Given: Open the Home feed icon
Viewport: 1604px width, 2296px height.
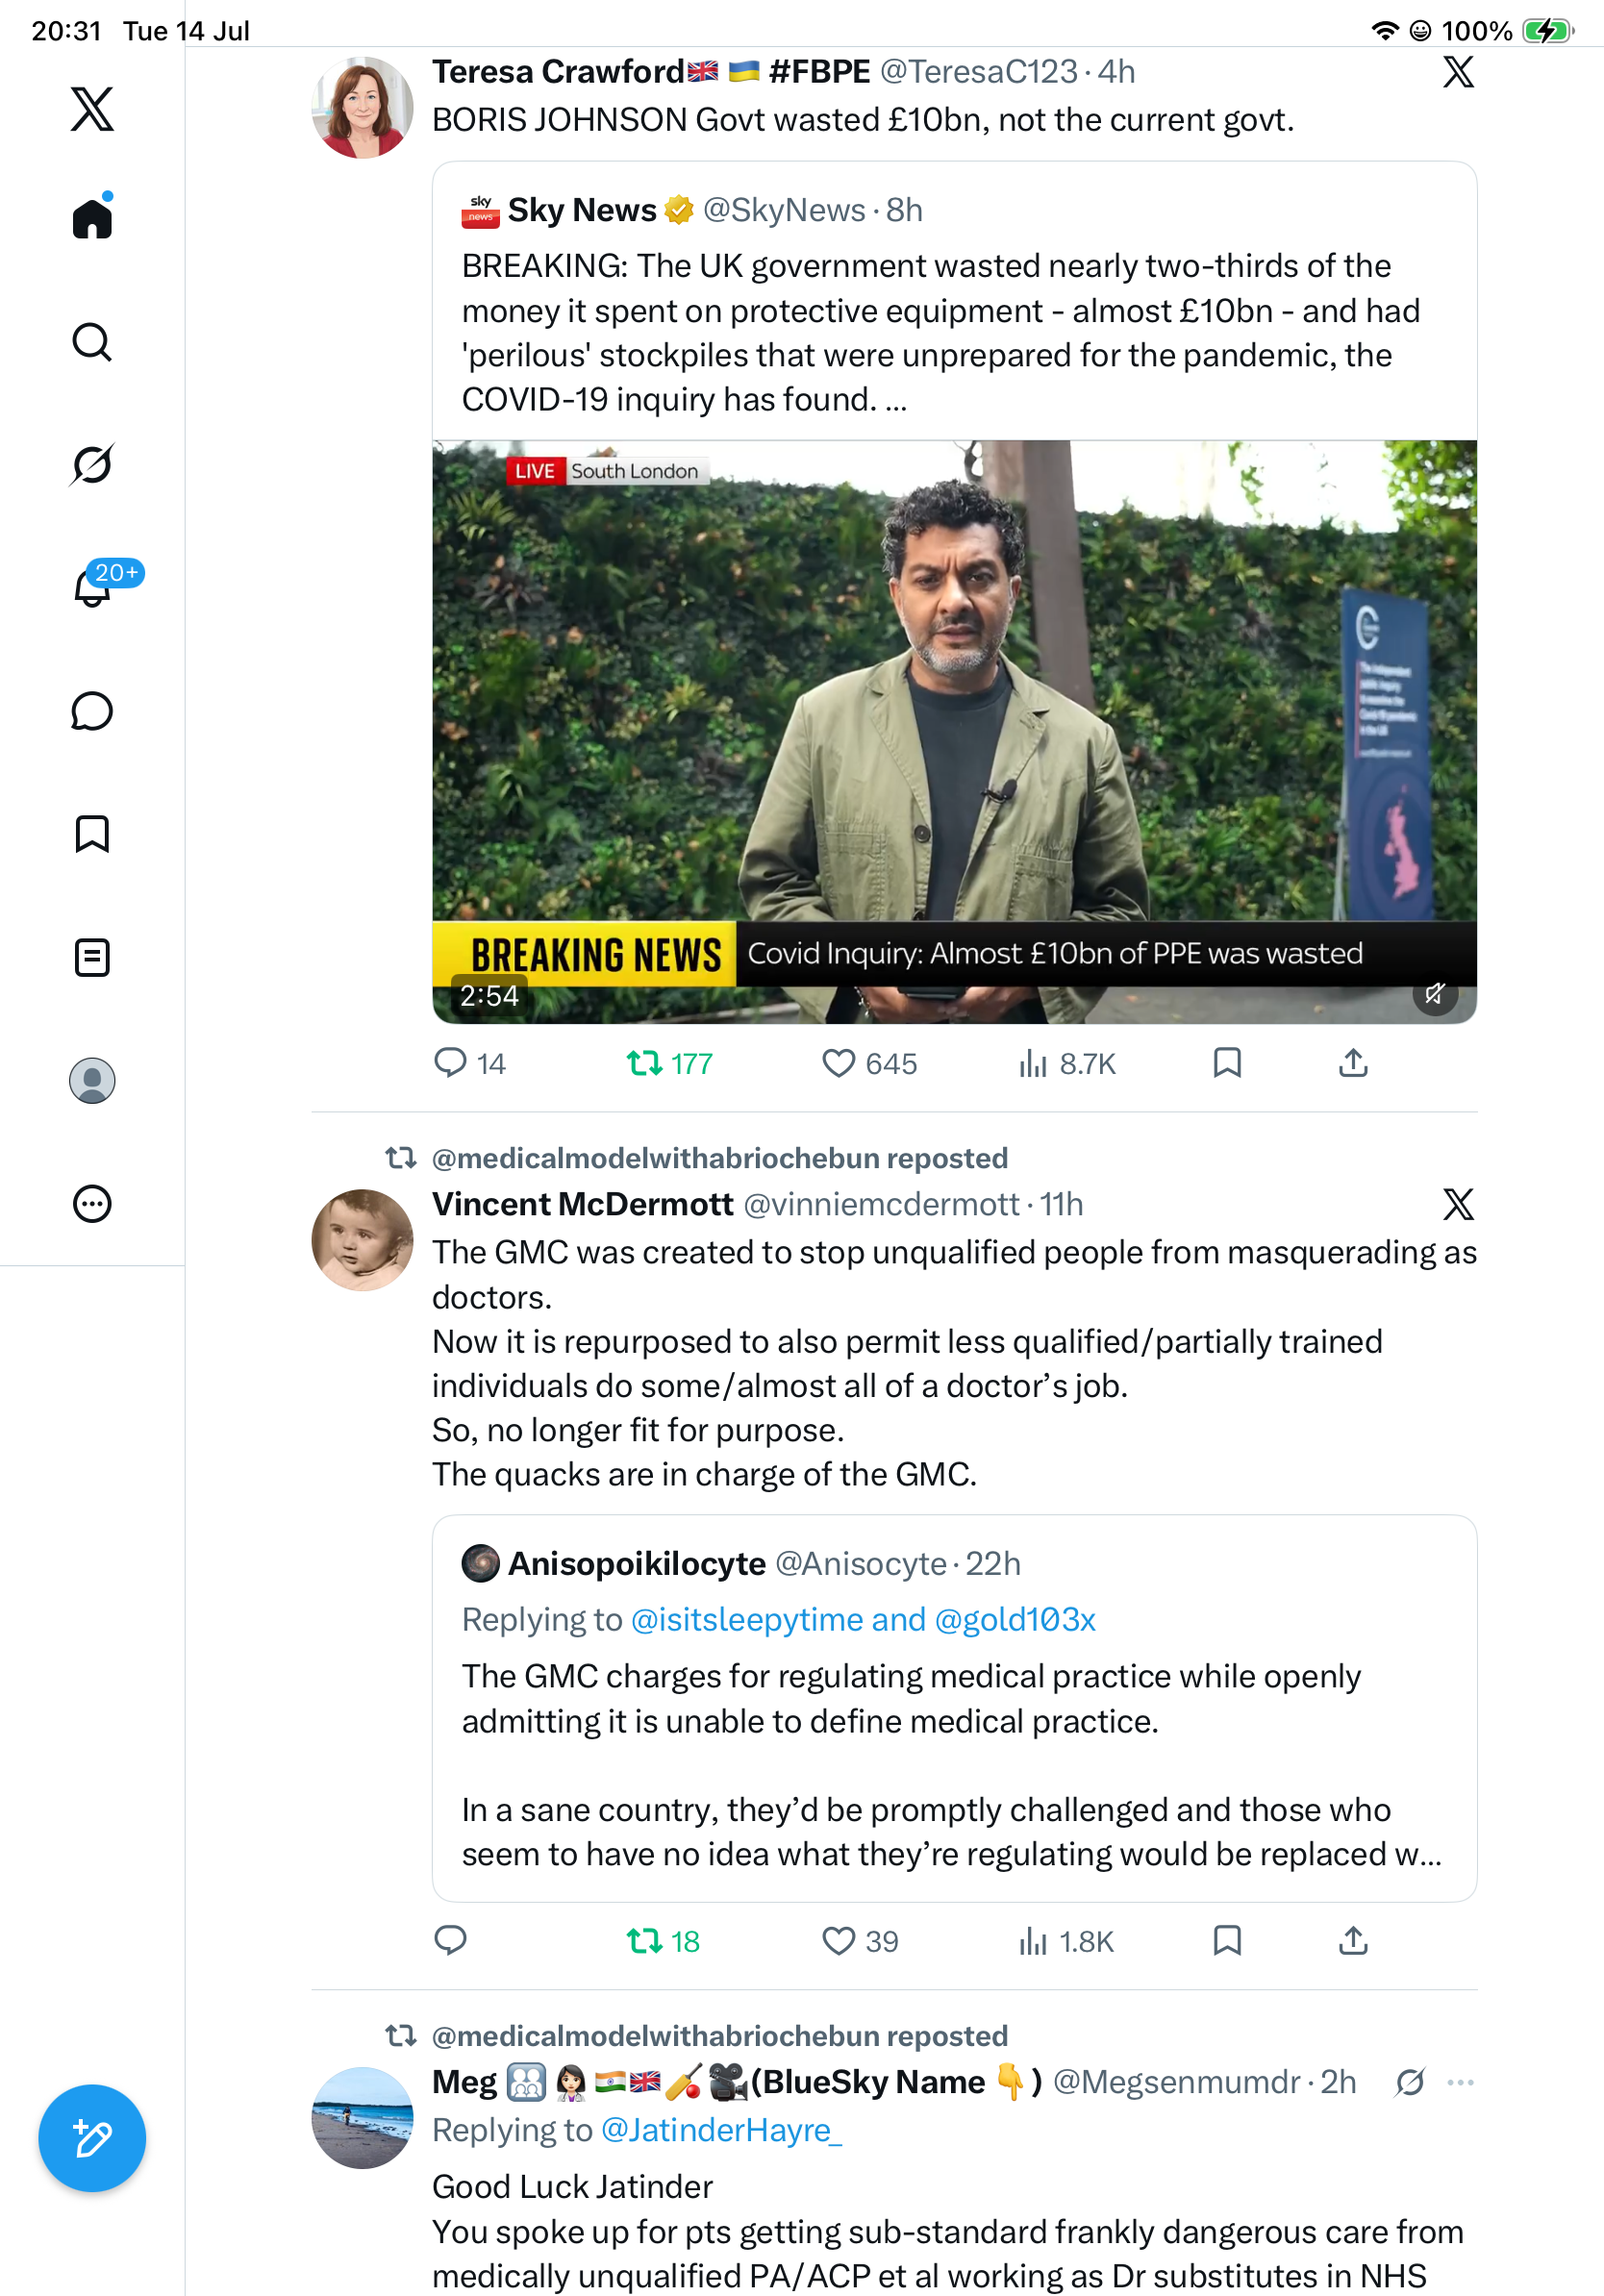Looking at the screenshot, I should click(x=92, y=217).
